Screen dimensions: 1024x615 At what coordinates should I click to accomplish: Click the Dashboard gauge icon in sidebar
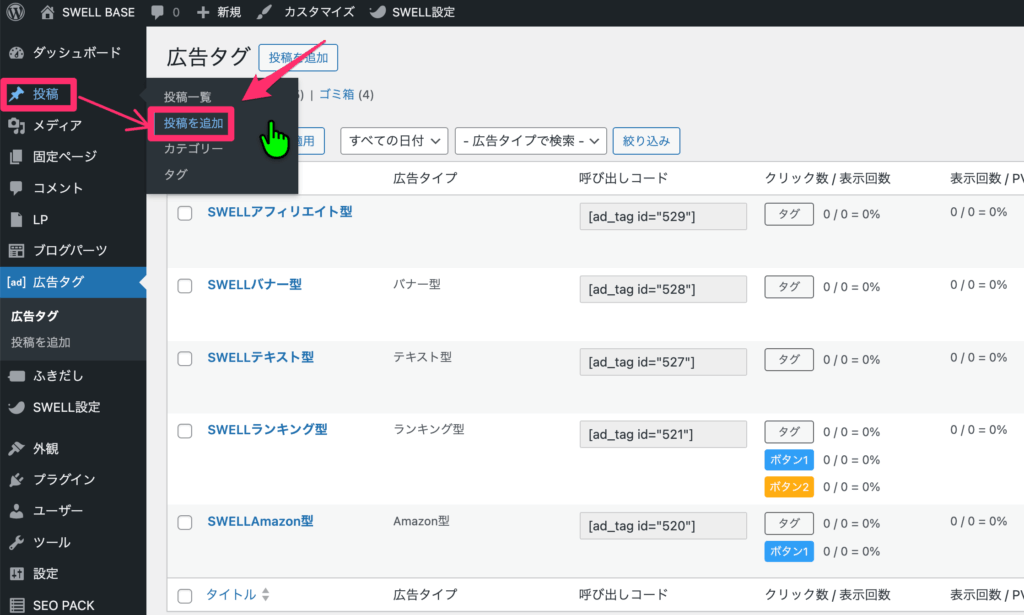click(16, 52)
